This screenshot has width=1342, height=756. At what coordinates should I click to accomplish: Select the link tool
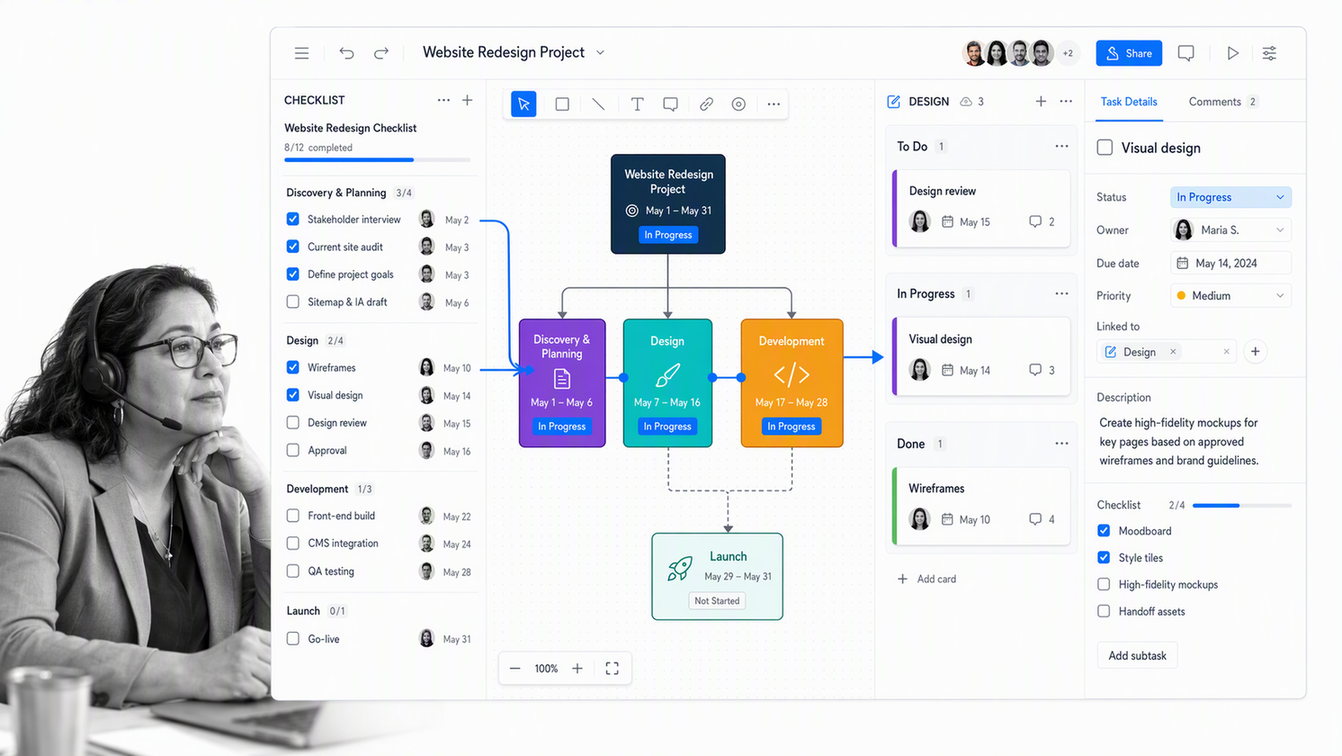(706, 104)
